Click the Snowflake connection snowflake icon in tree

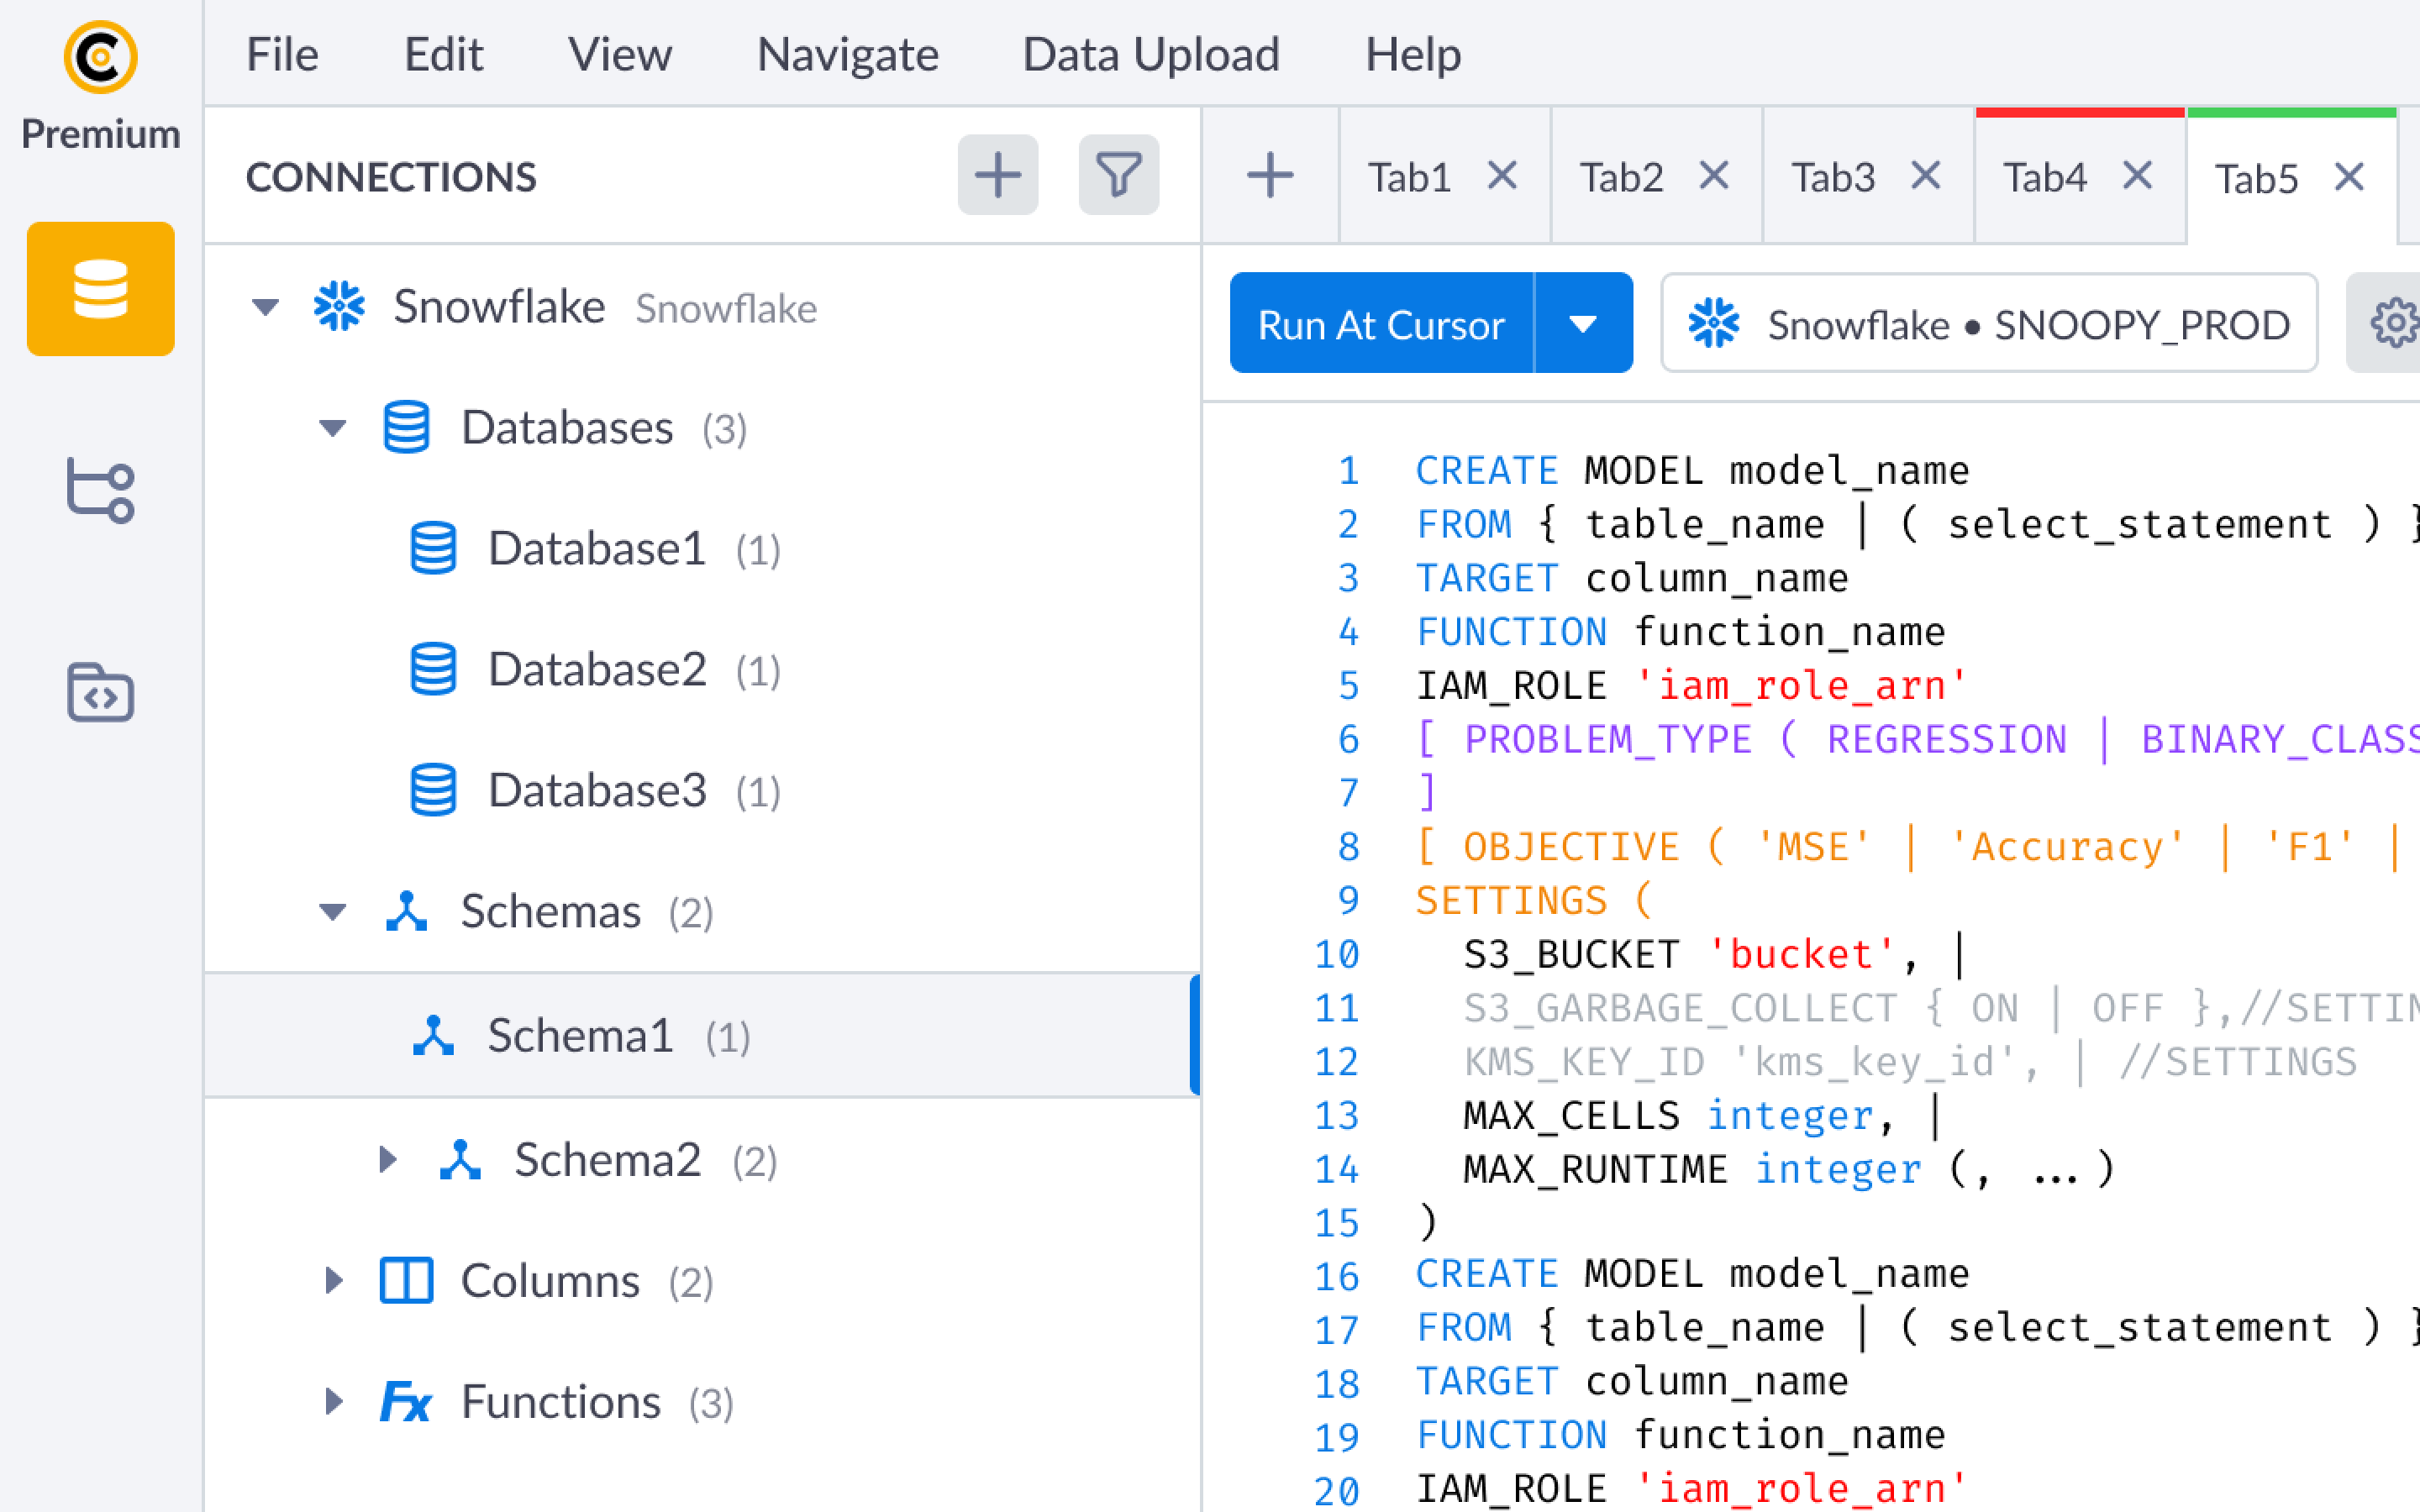pyautogui.click(x=339, y=306)
